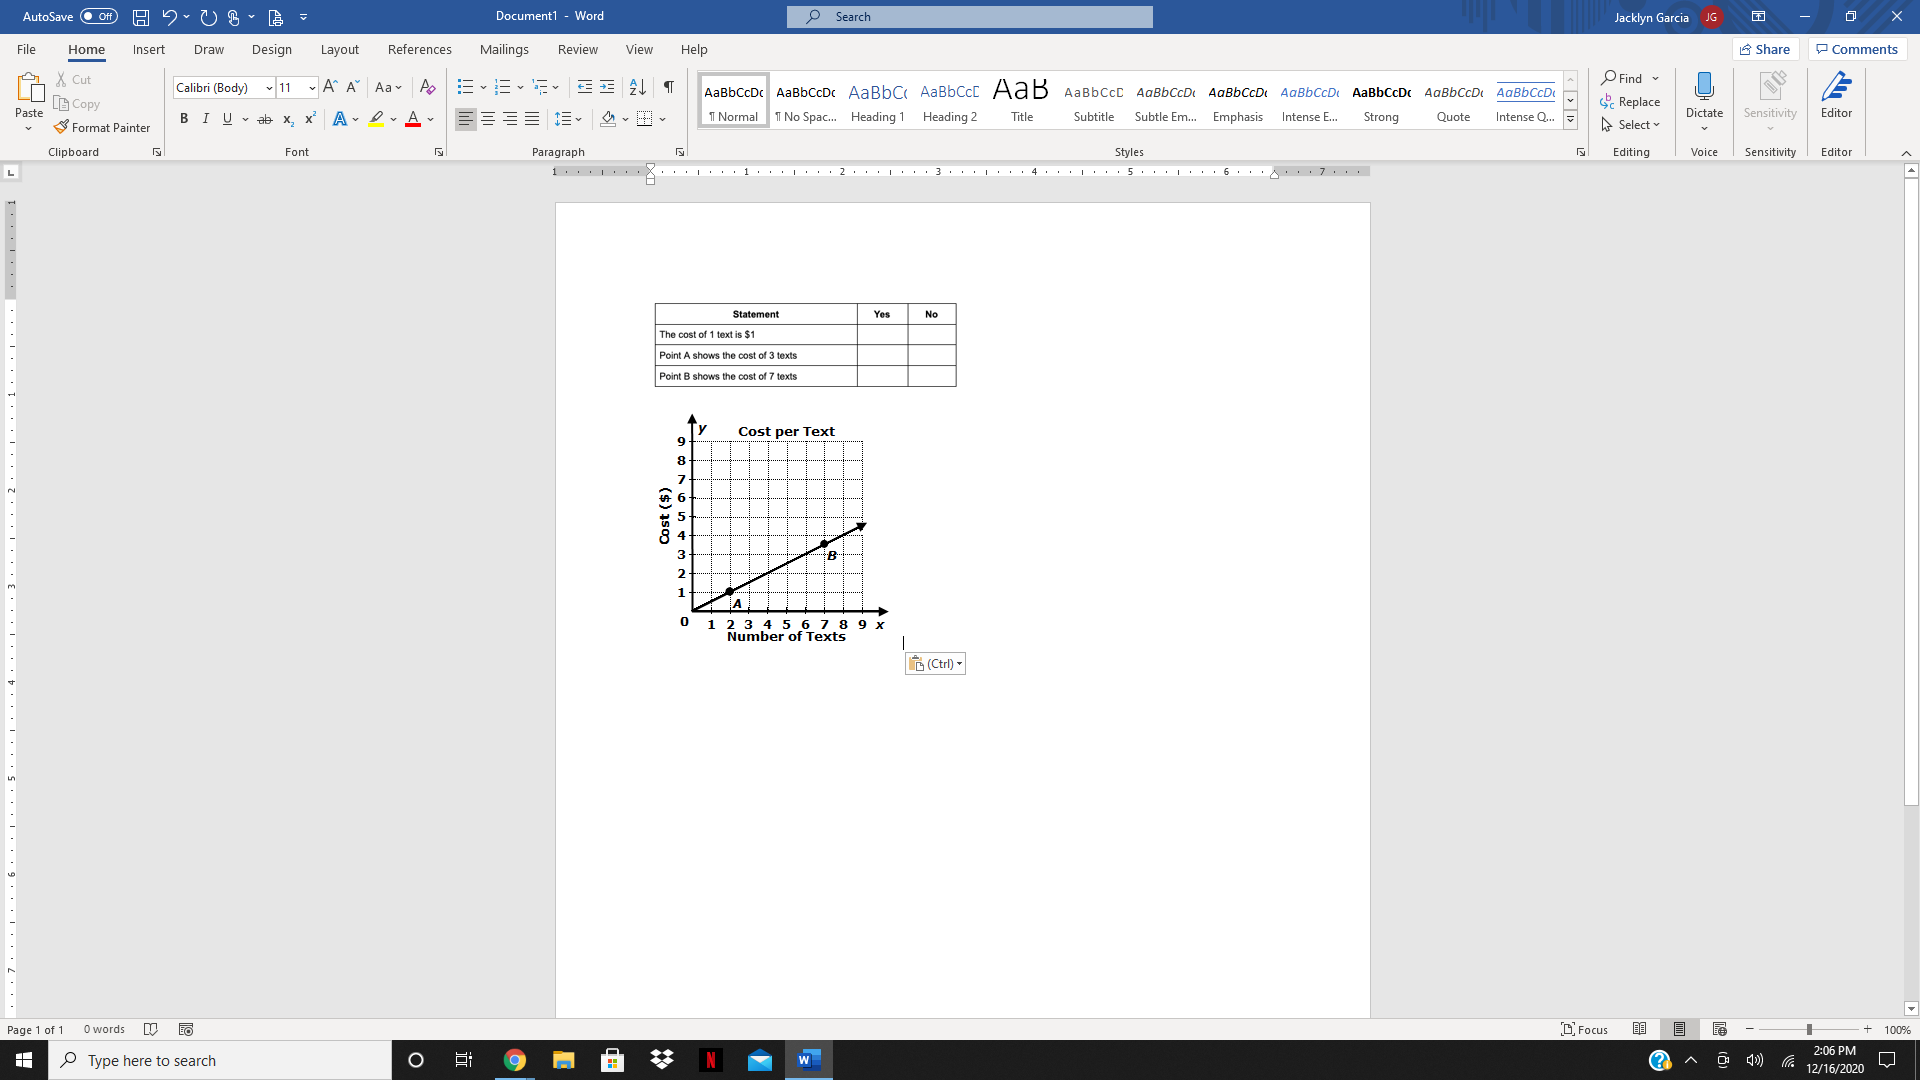Click the Save icon in title bar
The image size is (1920, 1080).
141,17
